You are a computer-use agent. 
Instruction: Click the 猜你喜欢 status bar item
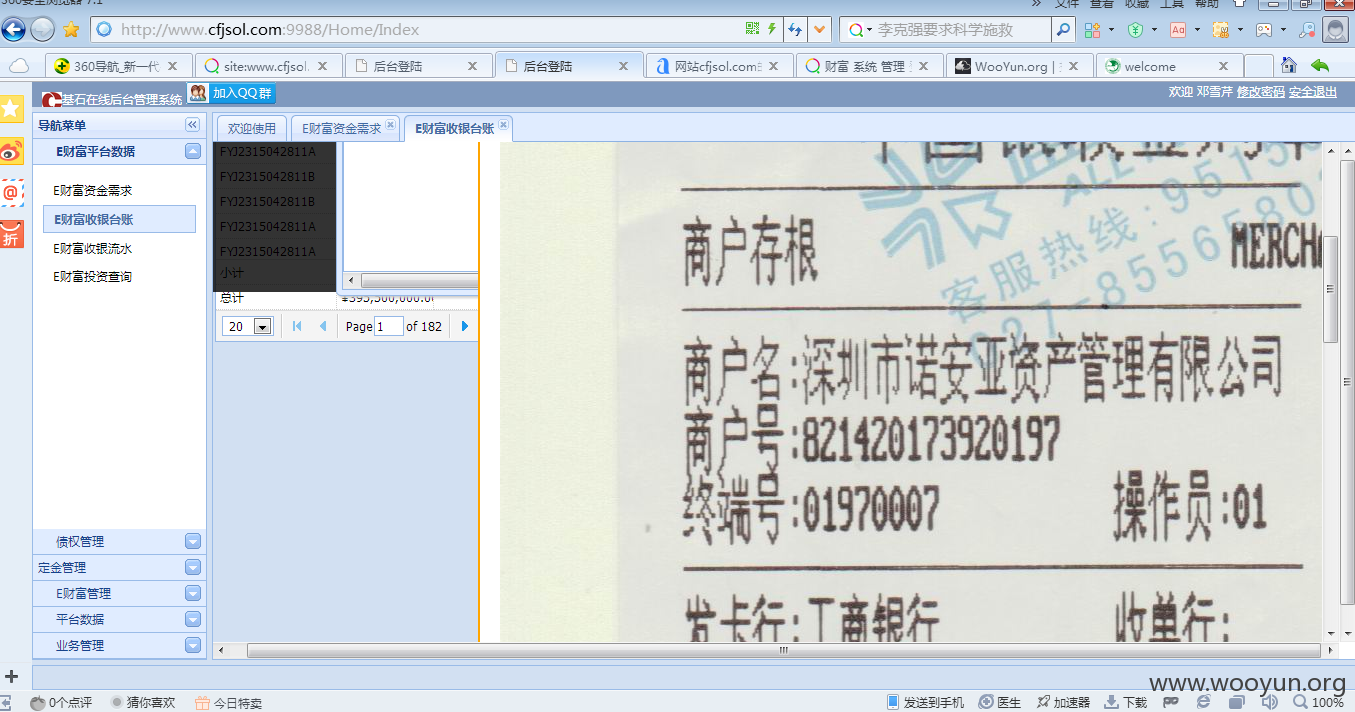[x=143, y=702]
